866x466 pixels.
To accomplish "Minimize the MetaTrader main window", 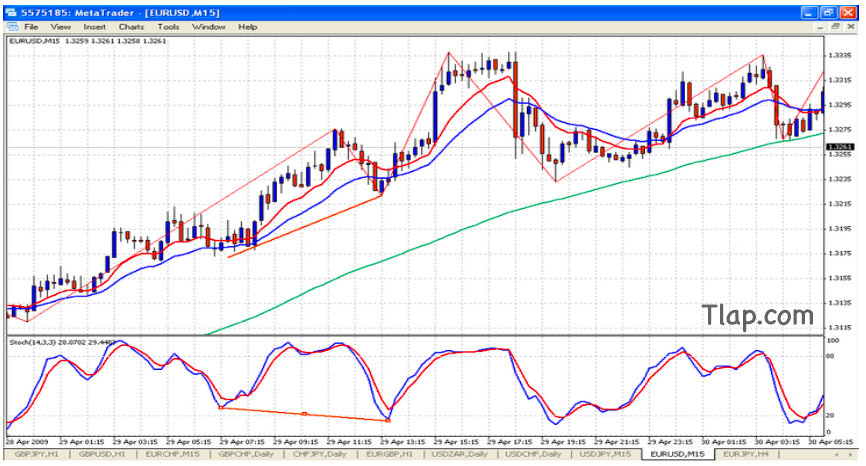I will coord(810,13).
